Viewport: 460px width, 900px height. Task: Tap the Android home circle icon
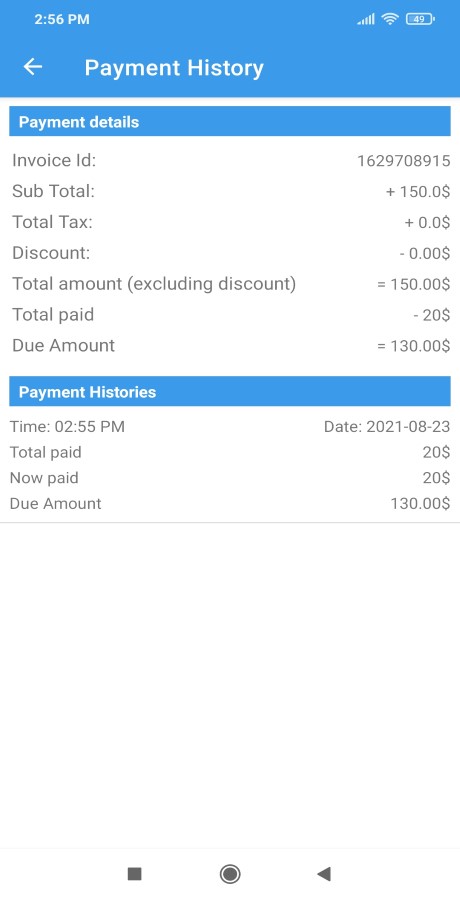click(x=230, y=874)
